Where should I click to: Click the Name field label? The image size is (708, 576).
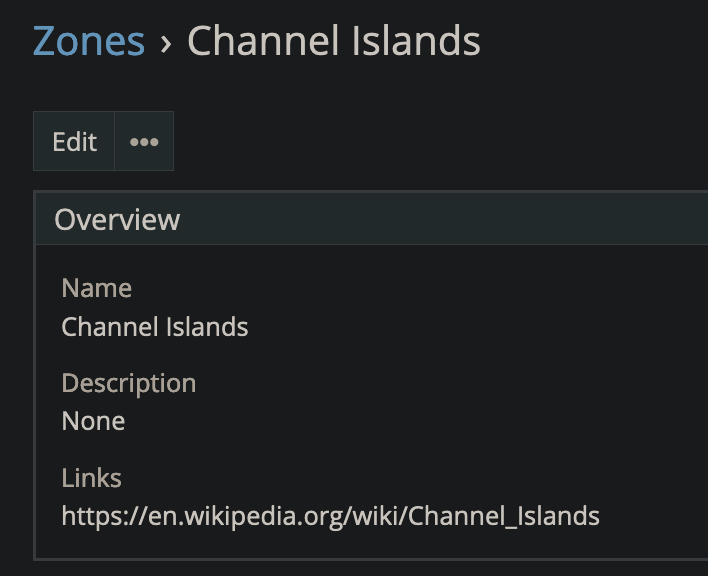point(96,288)
